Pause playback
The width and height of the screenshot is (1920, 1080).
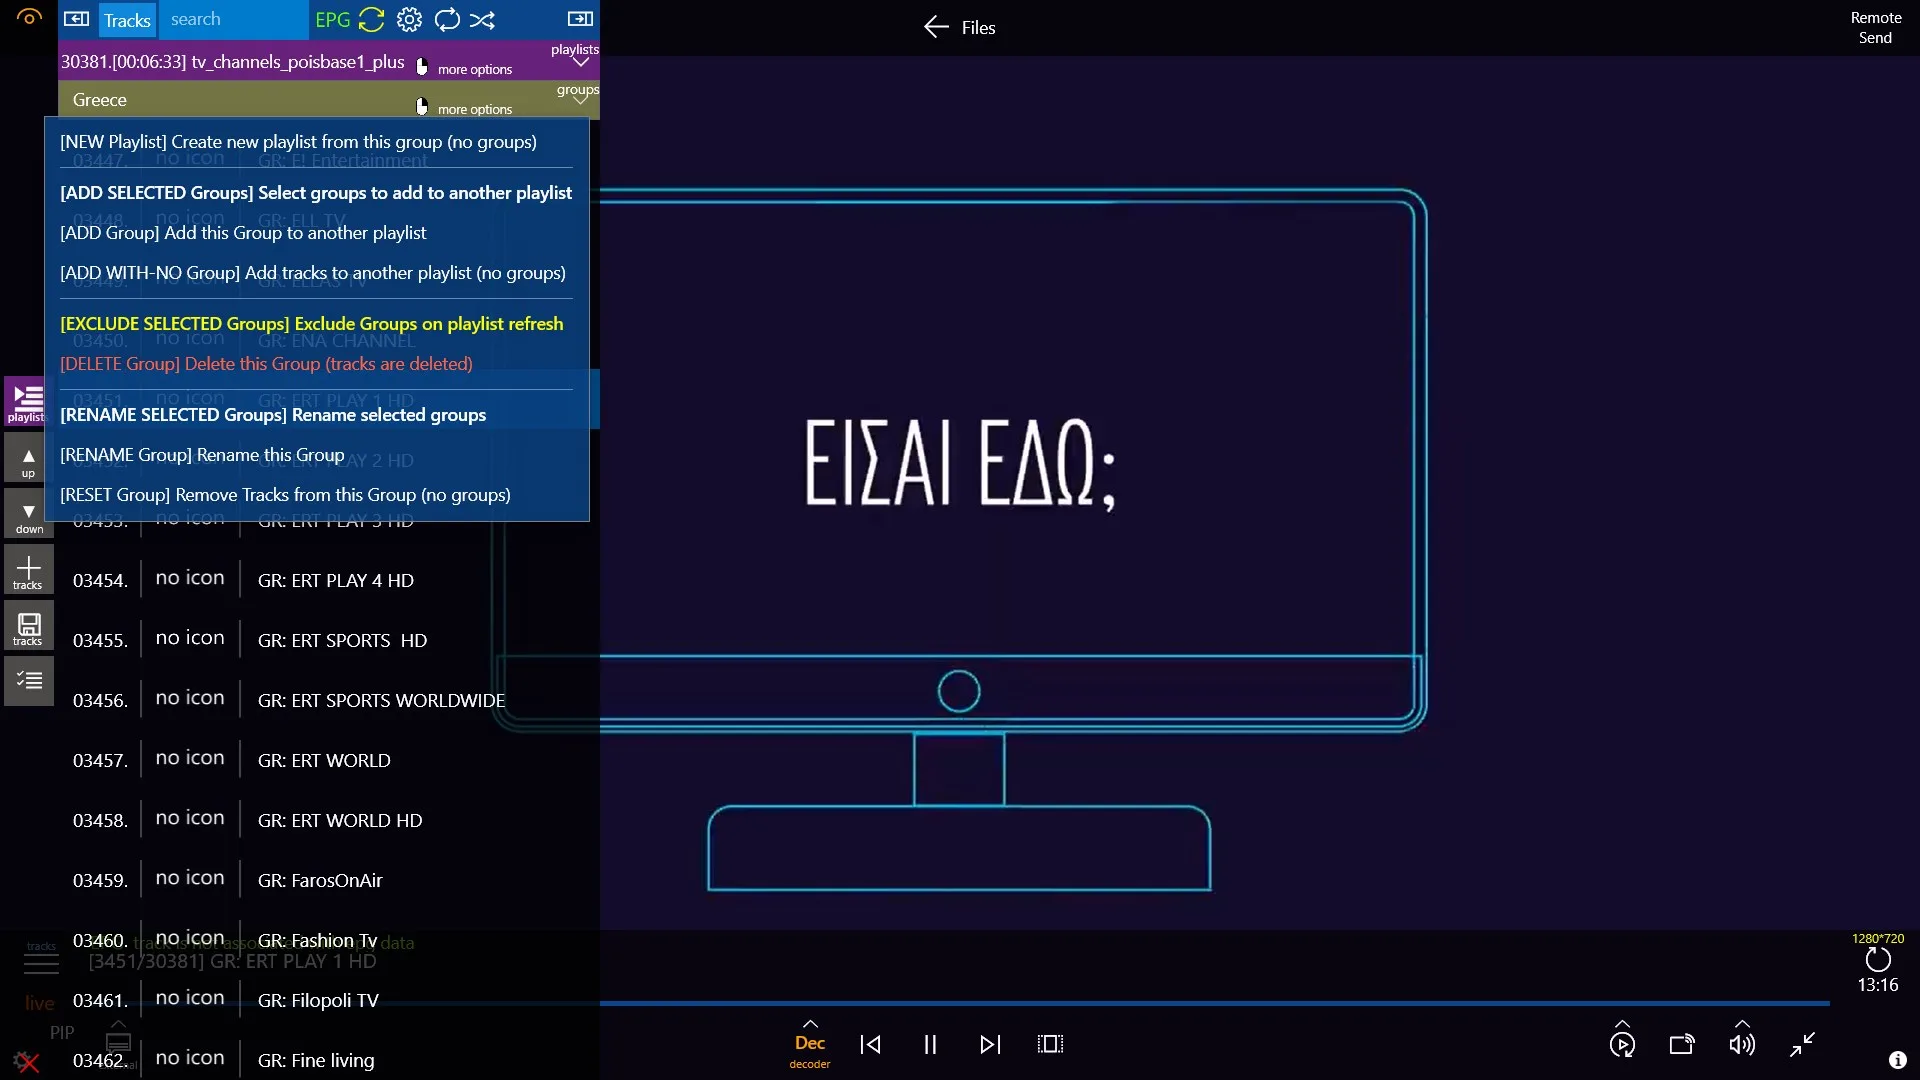click(930, 1044)
